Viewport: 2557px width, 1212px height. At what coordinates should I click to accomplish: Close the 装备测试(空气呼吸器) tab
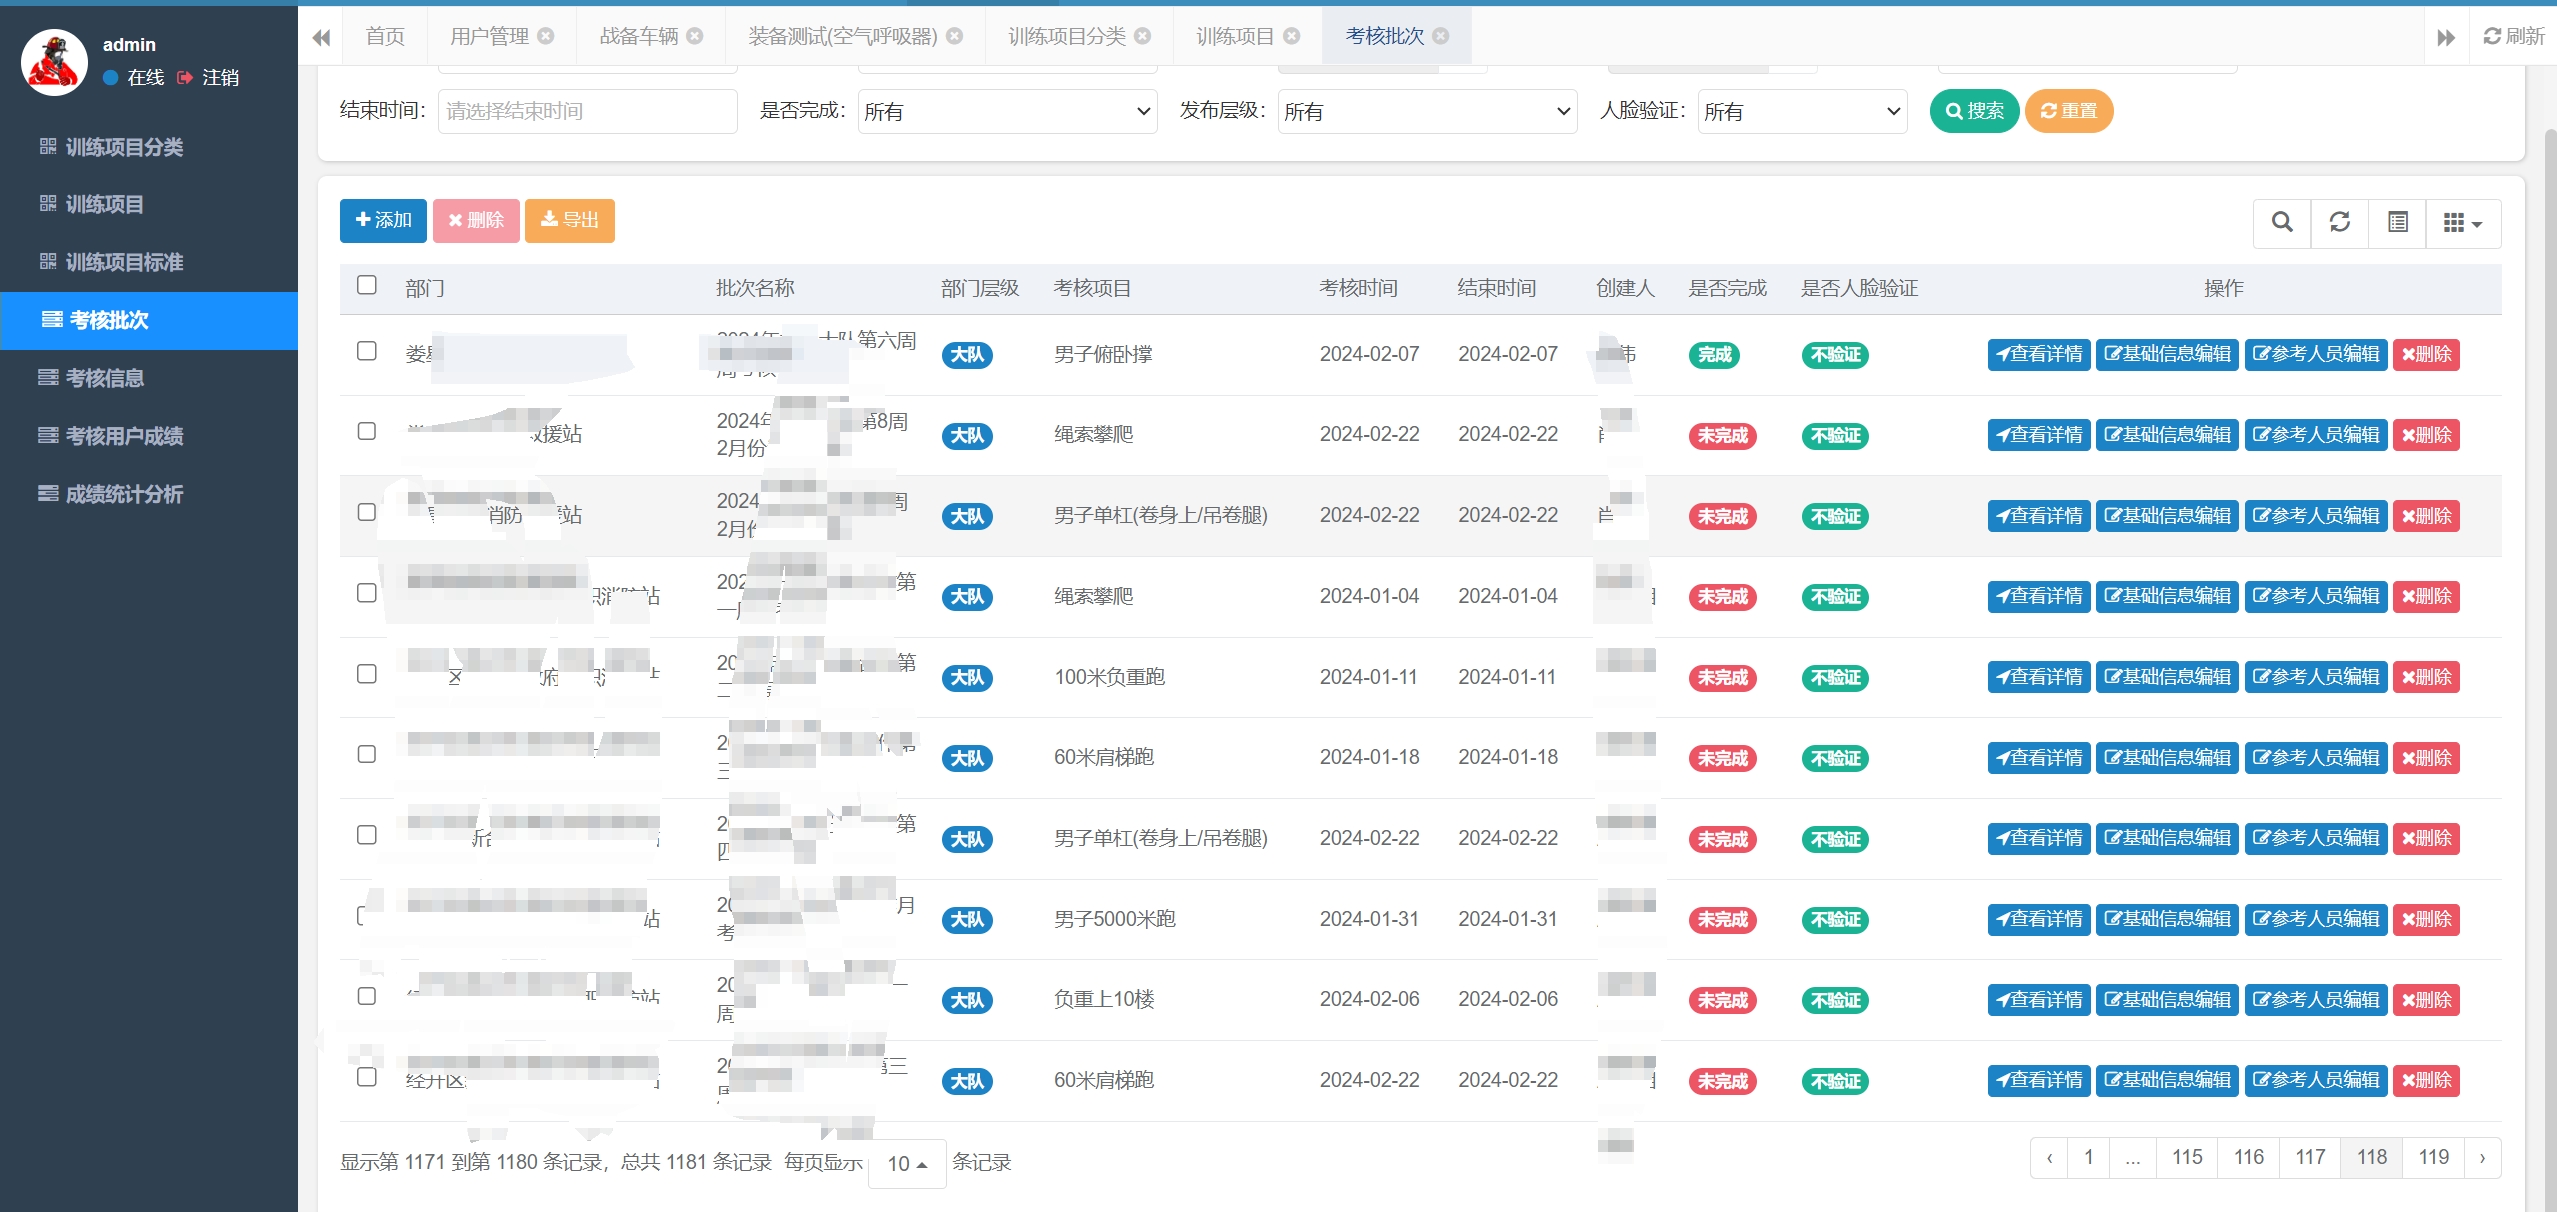point(955,36)
